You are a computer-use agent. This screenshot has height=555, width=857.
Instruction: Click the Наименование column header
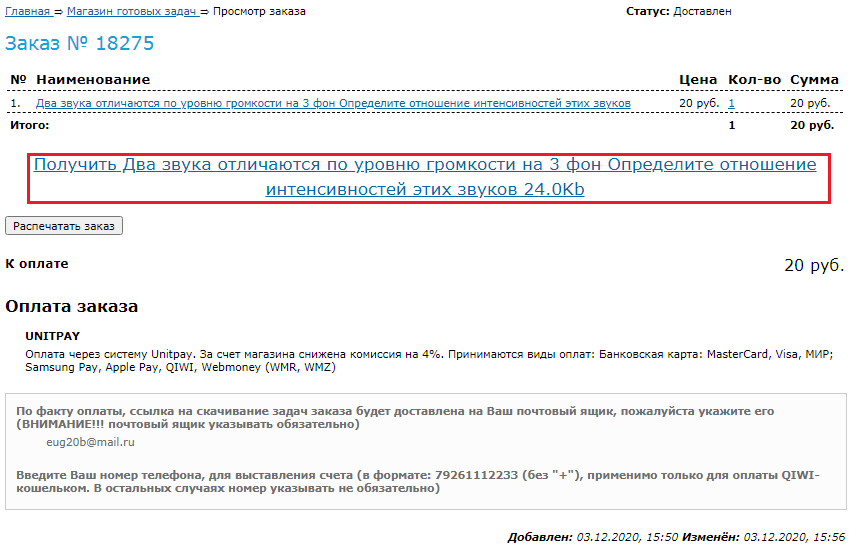(93, 79)
